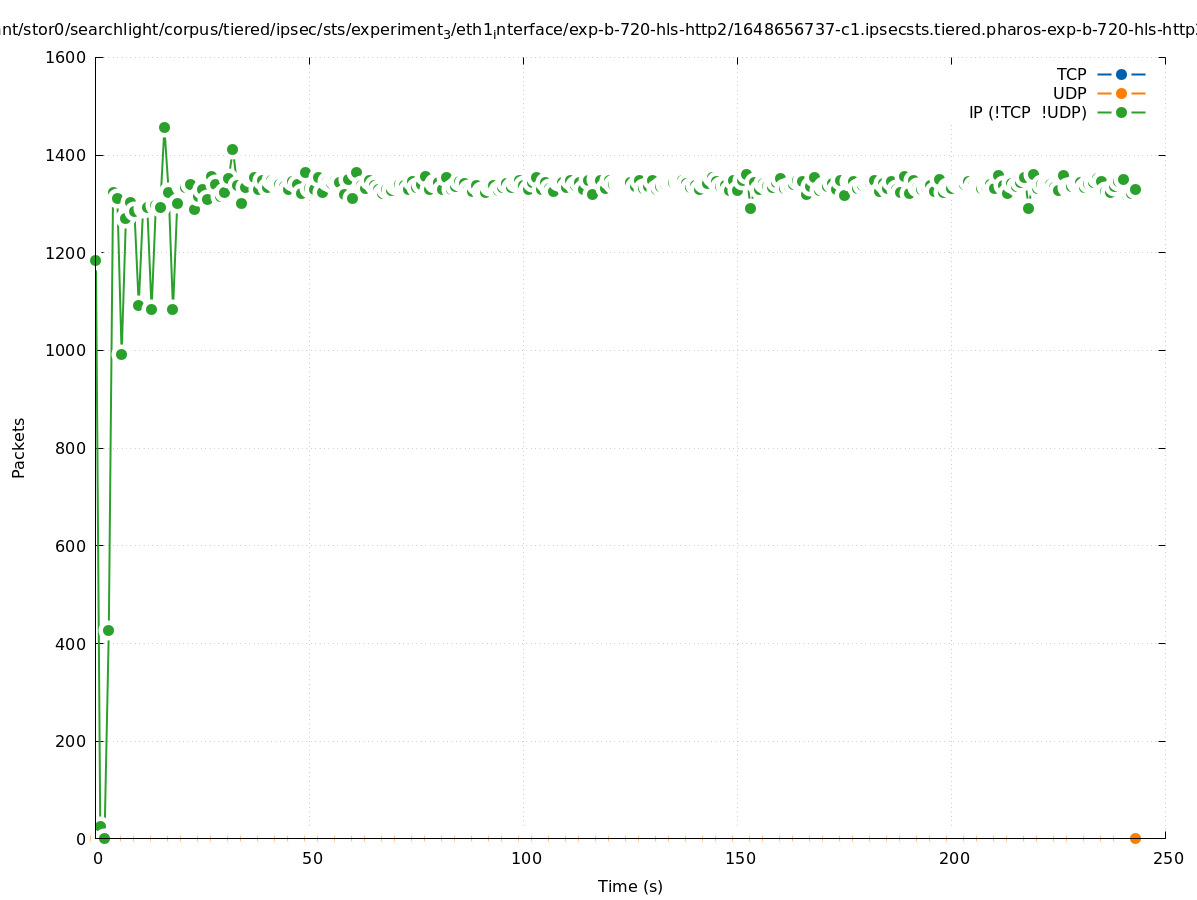Click the 250 x-axis tick label
The height and width of the screenshot is (900, 1197).
[1167, 858]
